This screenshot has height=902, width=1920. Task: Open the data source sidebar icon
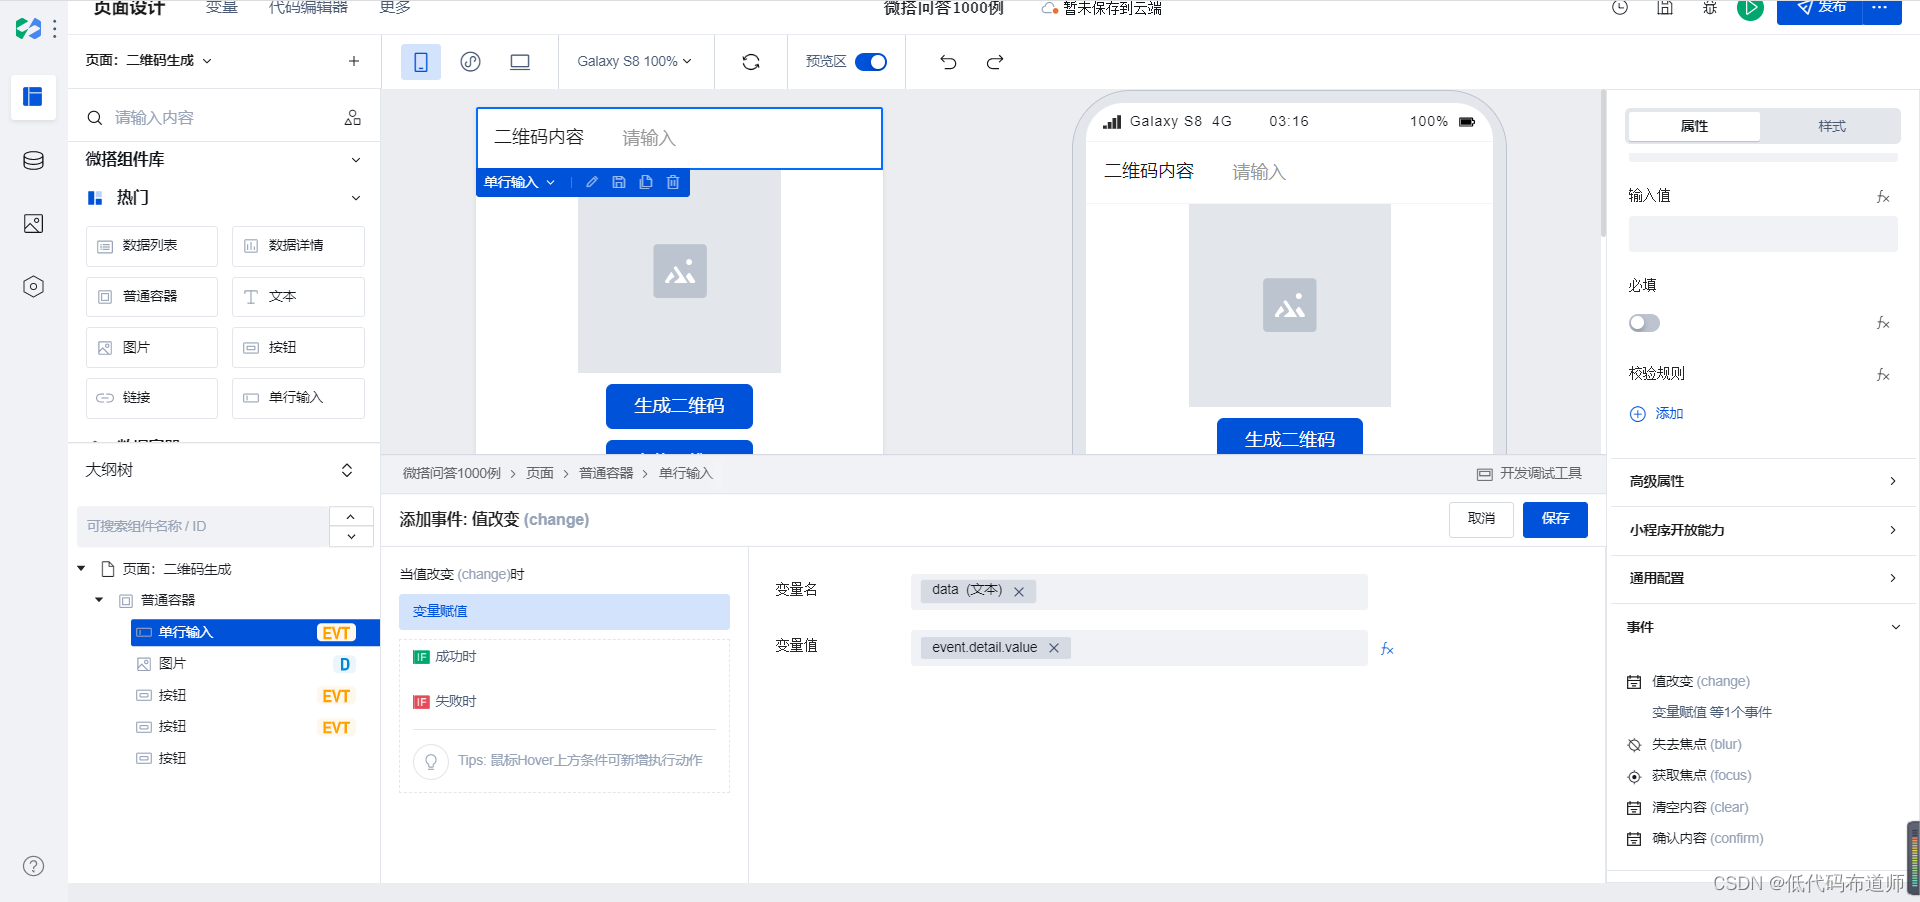pyautogui.click(x=33, y=161)
